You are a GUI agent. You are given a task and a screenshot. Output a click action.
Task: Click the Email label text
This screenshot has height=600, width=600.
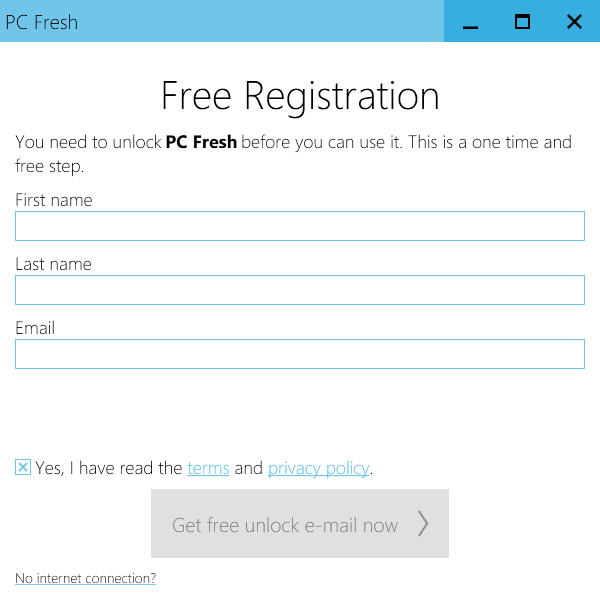pos(35,328)
